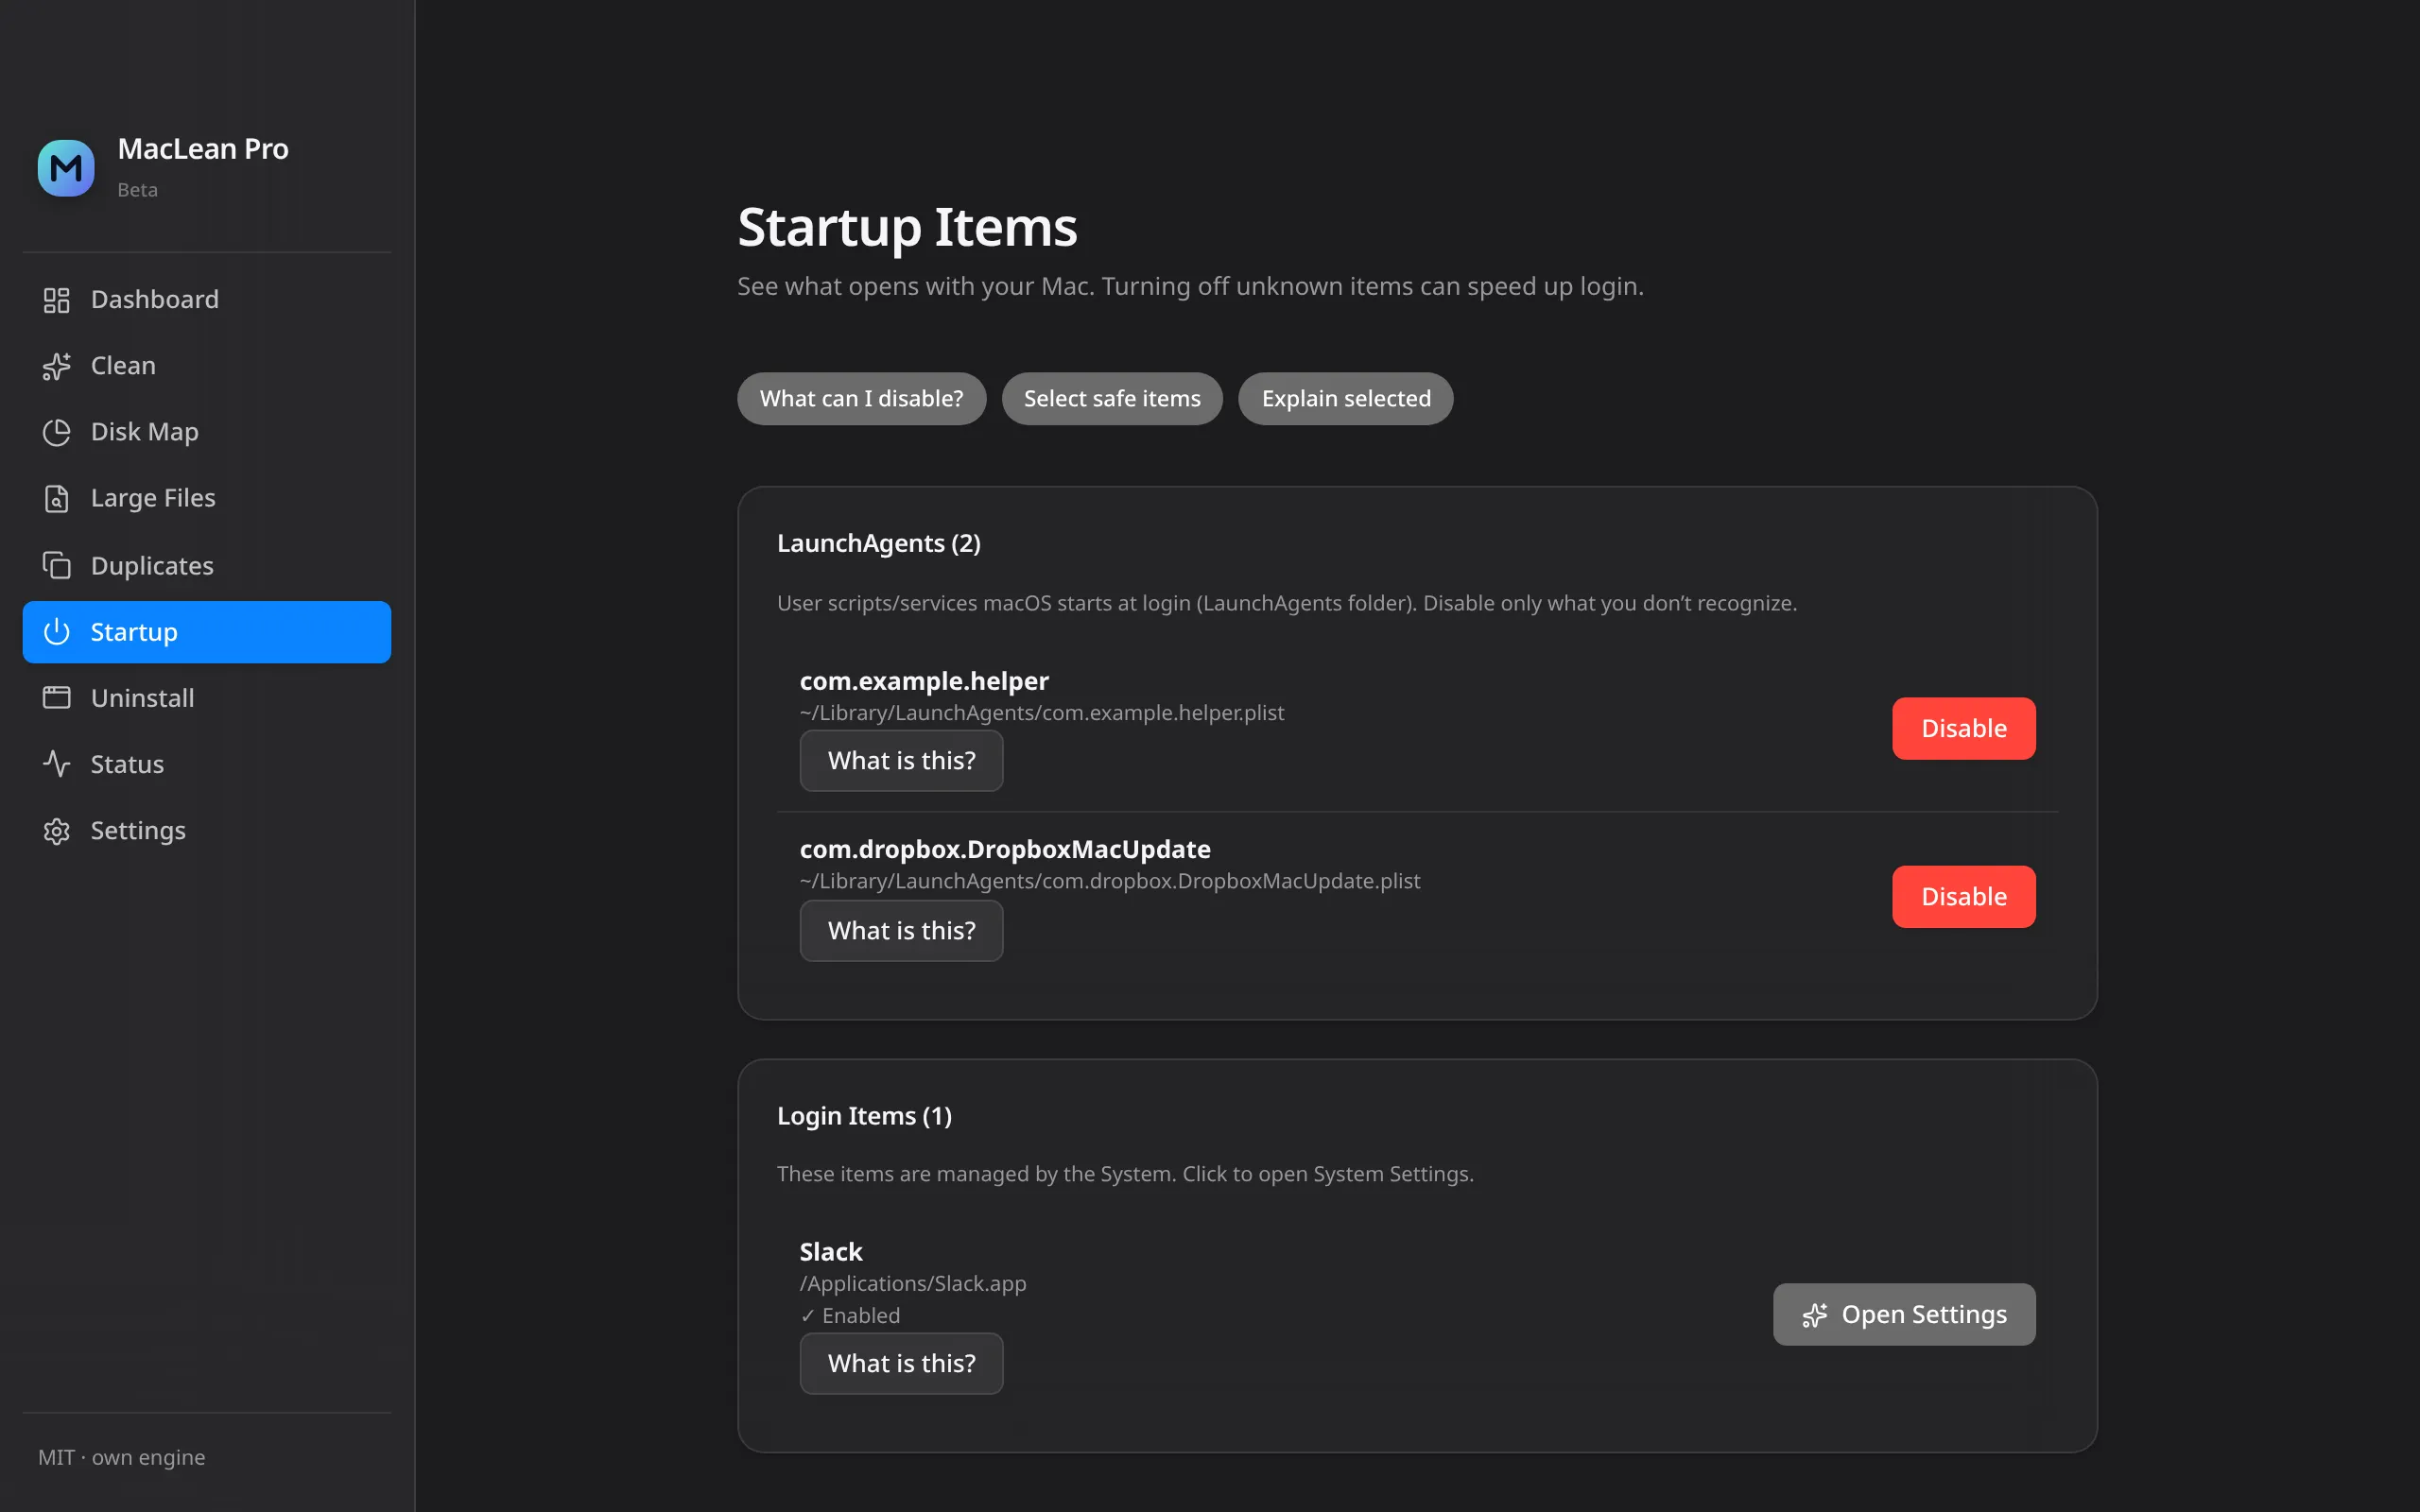Viewport: 2420px width, 1512px height.
Task: Click the com.example.helper item name
Action: click(924, 681)
